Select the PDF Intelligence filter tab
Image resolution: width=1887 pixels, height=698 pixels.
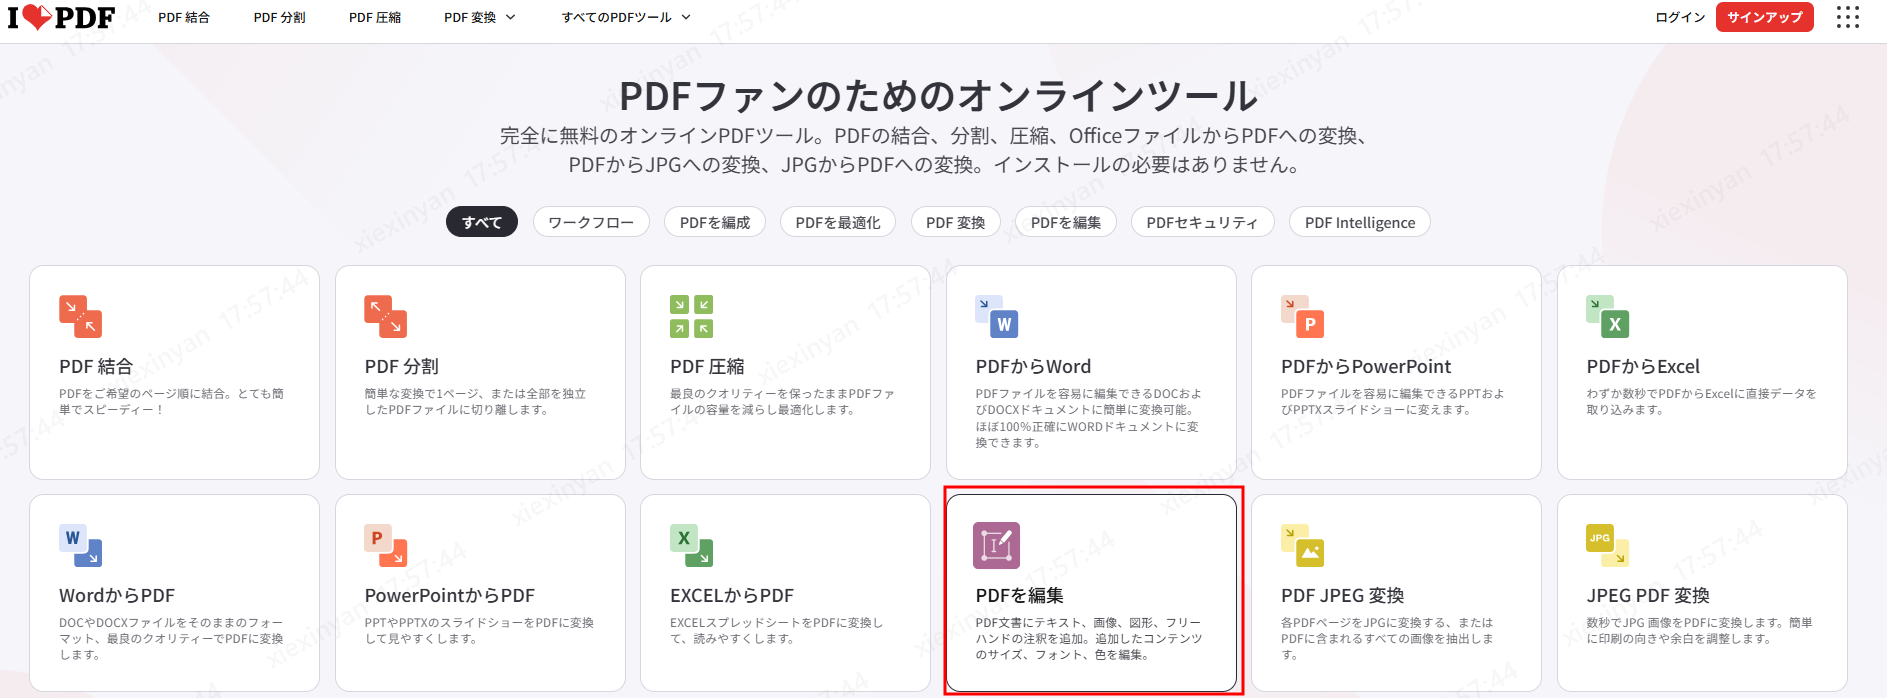pyautogui.click(x=1360, y=222)
